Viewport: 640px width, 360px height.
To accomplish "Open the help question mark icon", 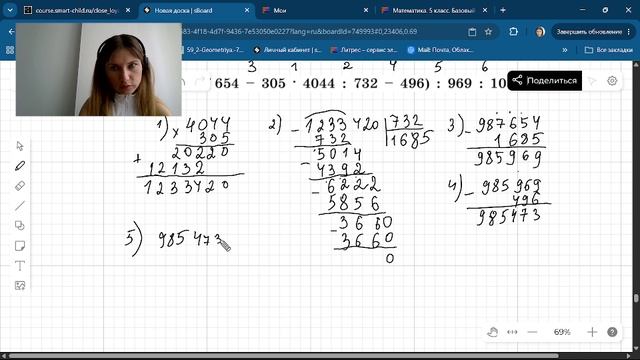I will pyautogui.click(x=612, y=332).
